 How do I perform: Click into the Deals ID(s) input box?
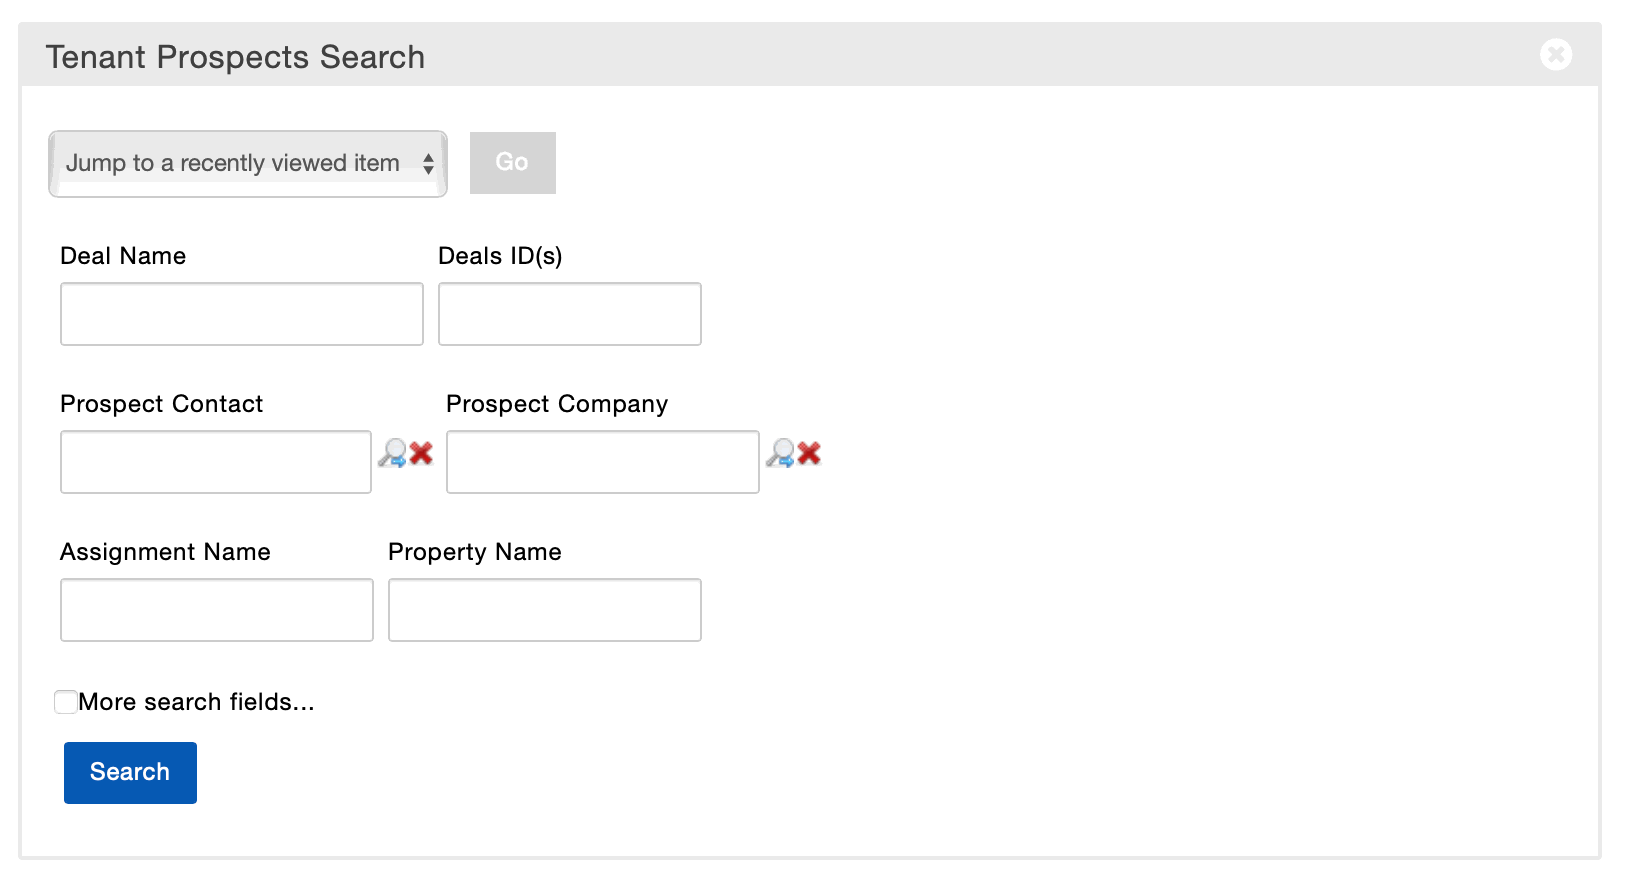tap(570, 314)
